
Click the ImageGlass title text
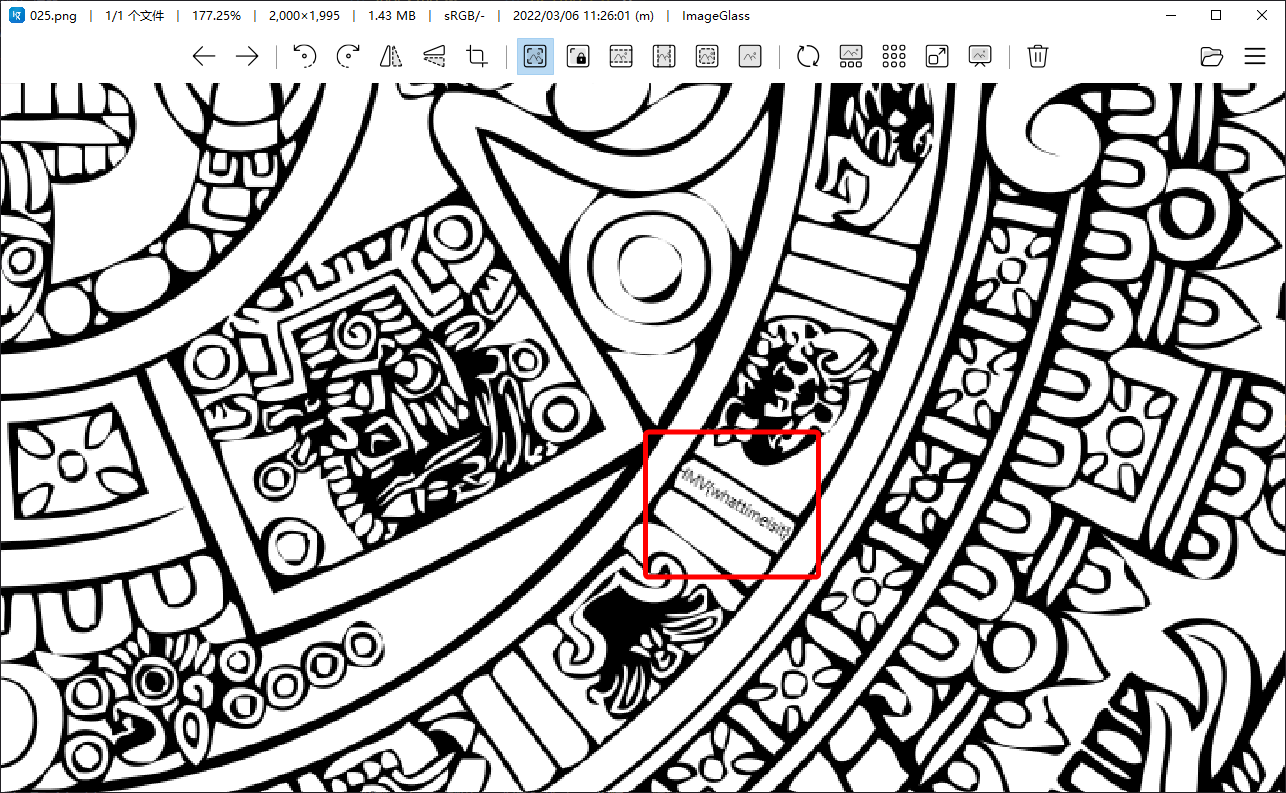click(x=716, y=16)
